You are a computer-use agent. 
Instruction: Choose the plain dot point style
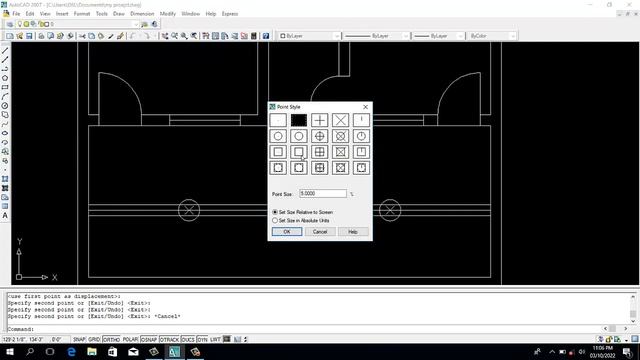point(278,120)
